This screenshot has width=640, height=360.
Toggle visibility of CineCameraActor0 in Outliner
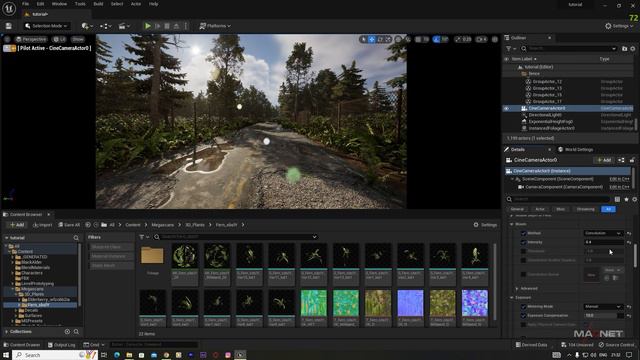(x=507, y=109)
